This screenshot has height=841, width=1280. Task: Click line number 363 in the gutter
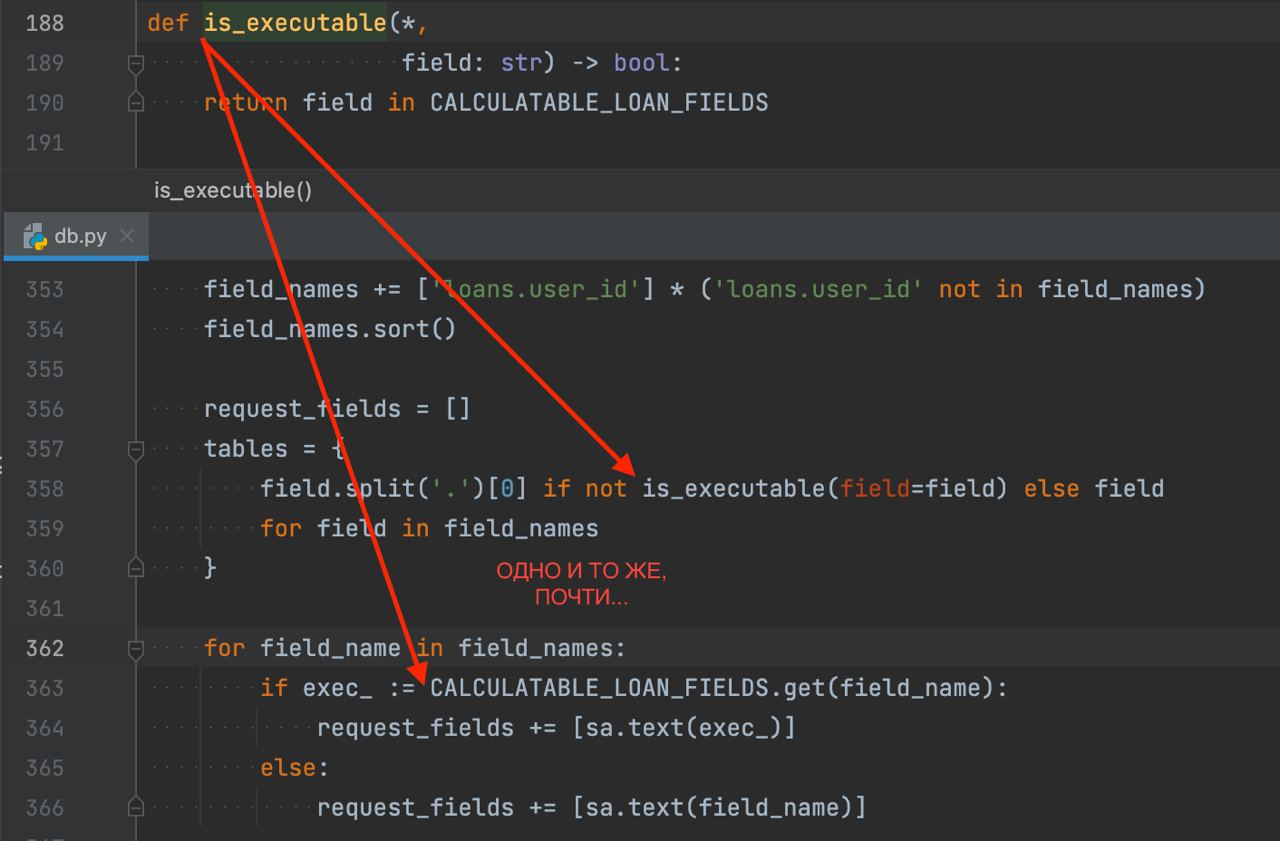tap(45, 688)
